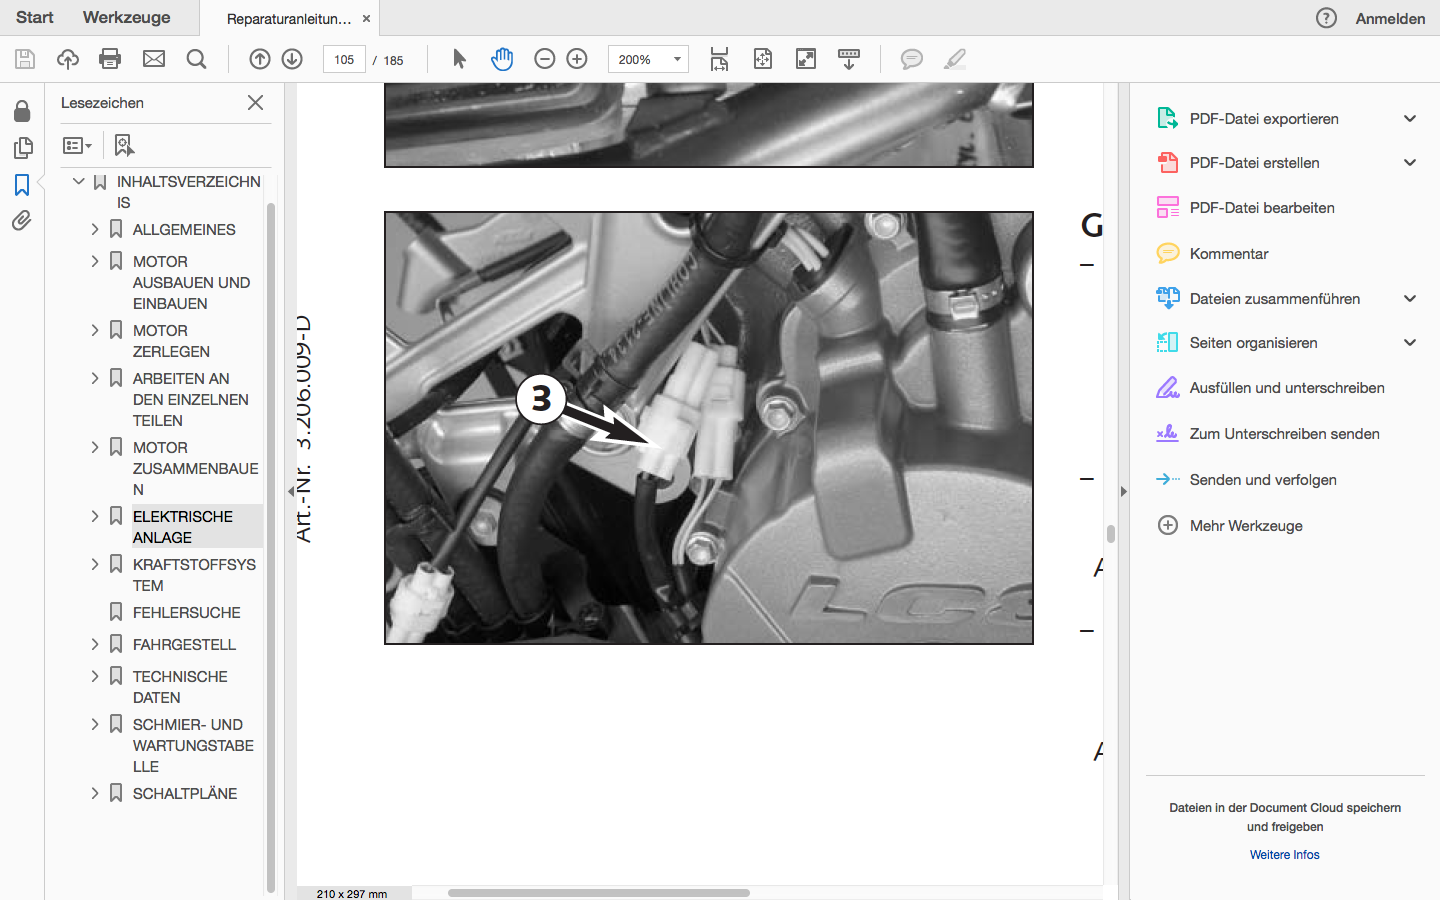
Task: Click the horizontal scrollbar under the document
Action: 598,893
